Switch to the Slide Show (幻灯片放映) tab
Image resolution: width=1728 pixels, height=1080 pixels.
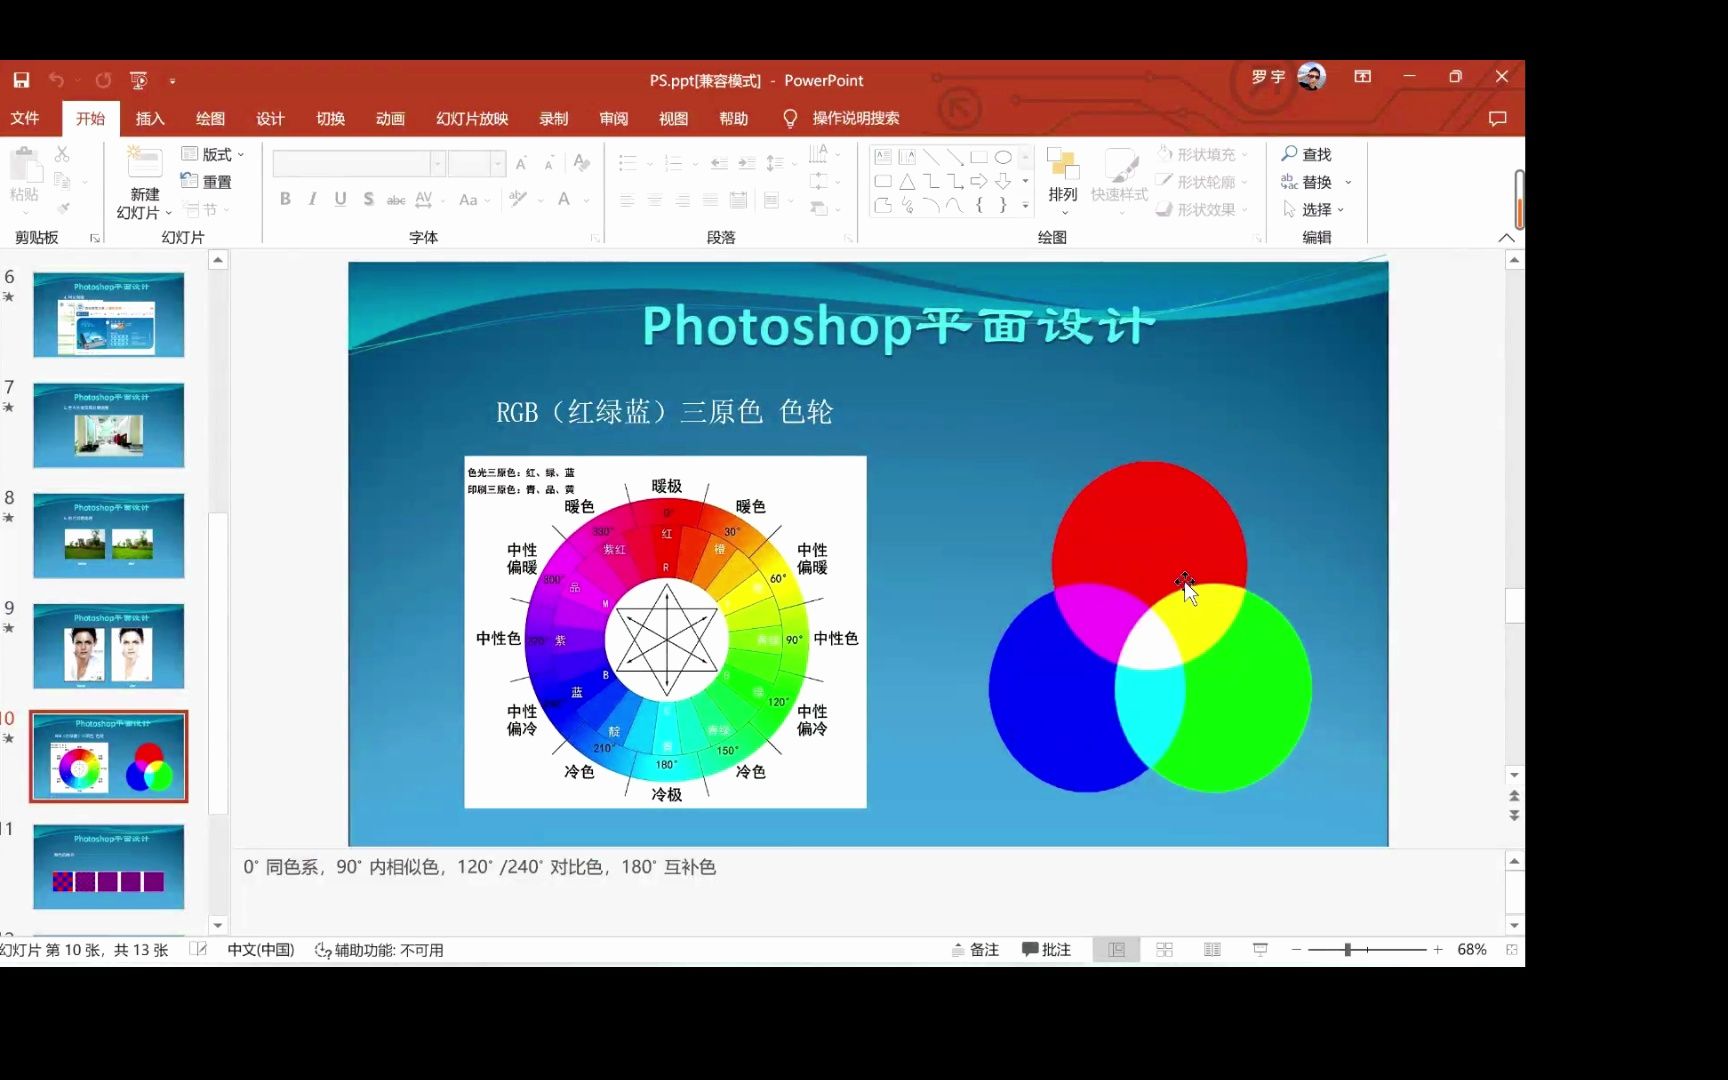click(x=472, y=118)
